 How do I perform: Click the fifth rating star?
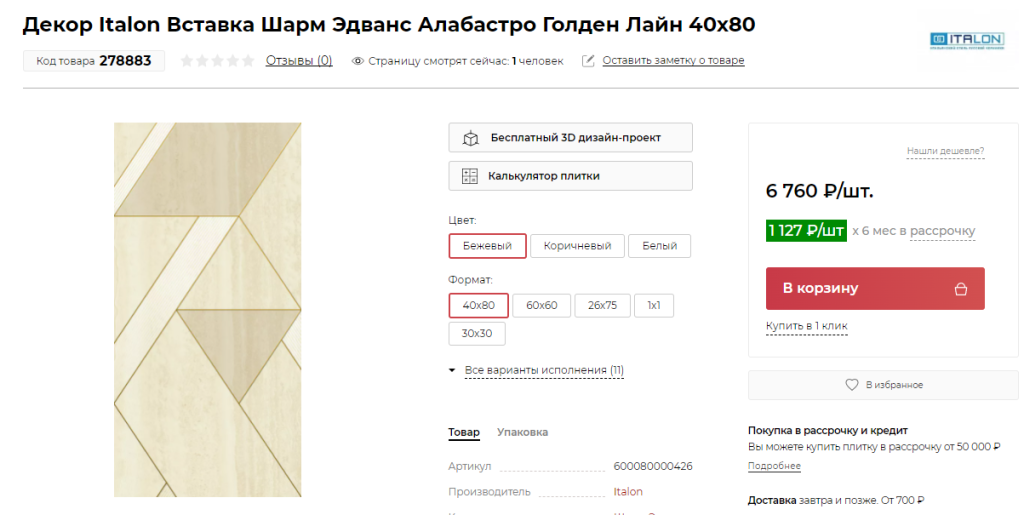tap(248, 61)
